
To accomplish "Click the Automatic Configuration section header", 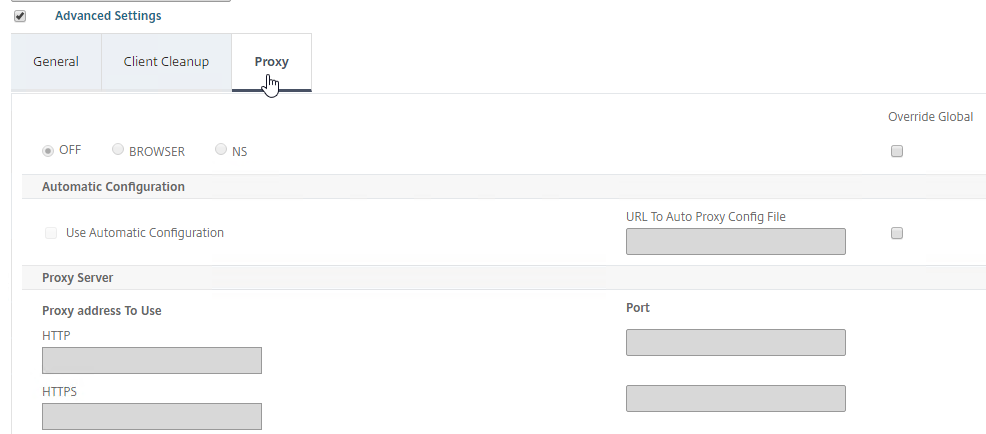I will click(x=113, y=187).
